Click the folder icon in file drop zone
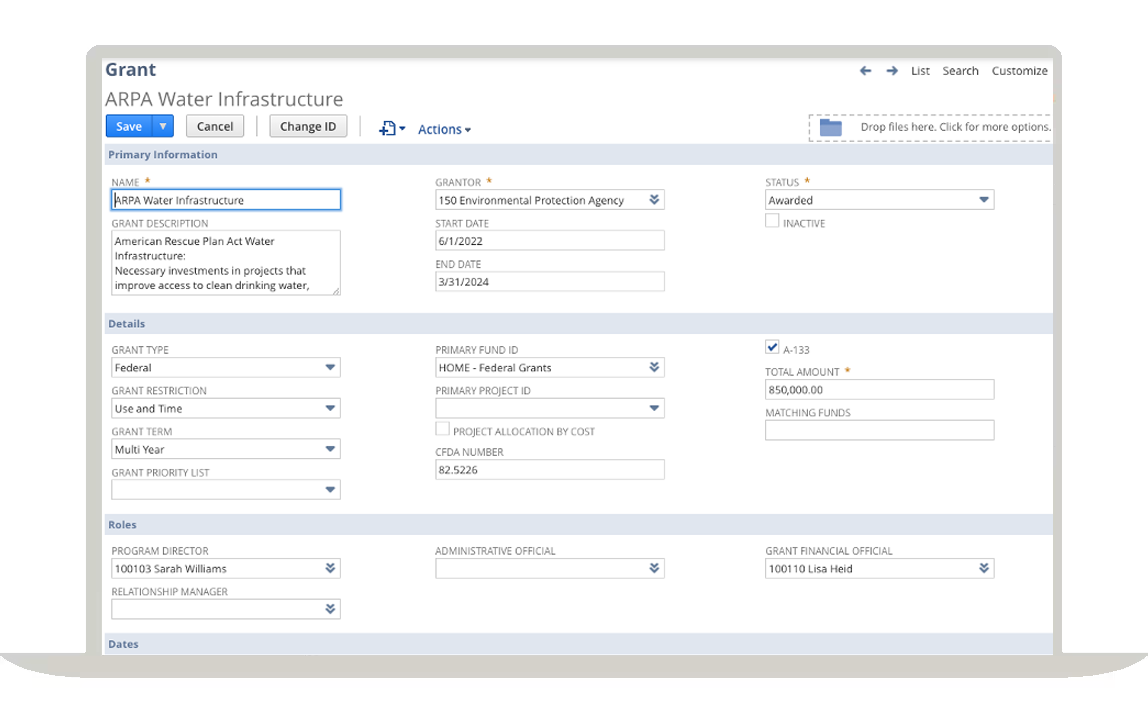This screenshot has width=1148, height=724. pyautogui.click(x=831, y=128)
